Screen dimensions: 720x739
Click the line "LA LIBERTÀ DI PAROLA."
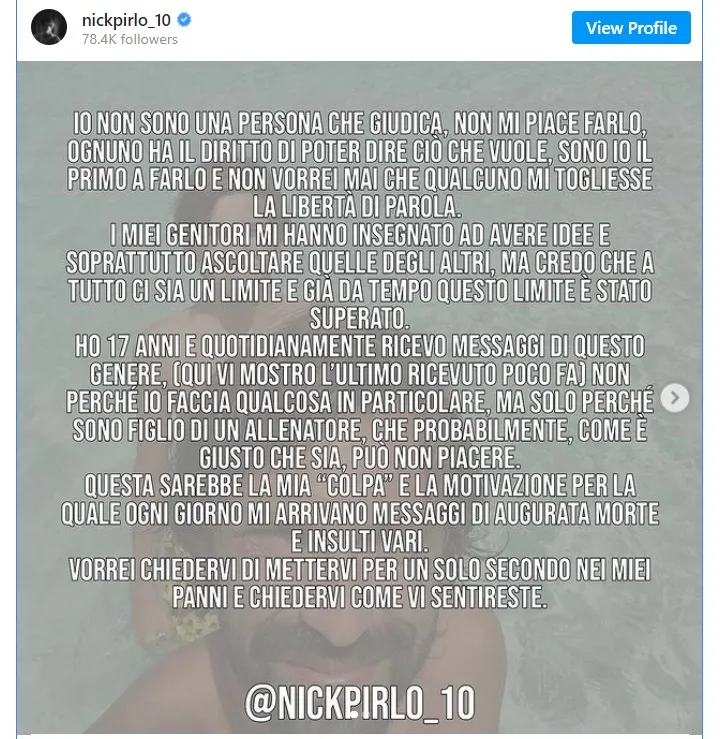point(360,208)
